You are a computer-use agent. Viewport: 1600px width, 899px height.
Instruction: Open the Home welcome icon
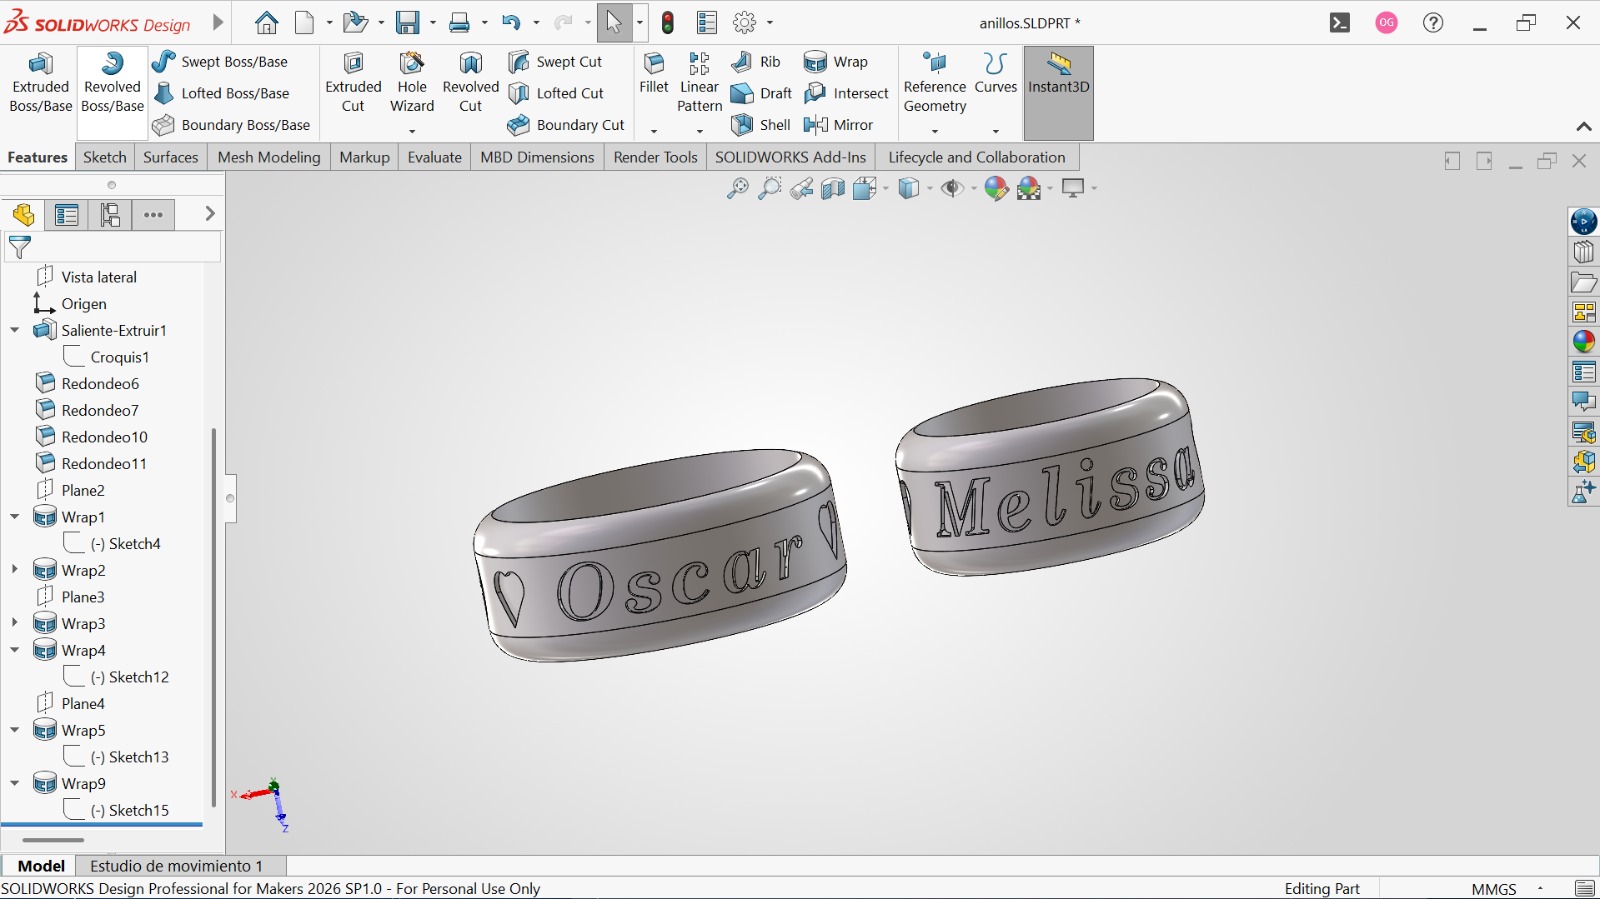coord(266,23)
